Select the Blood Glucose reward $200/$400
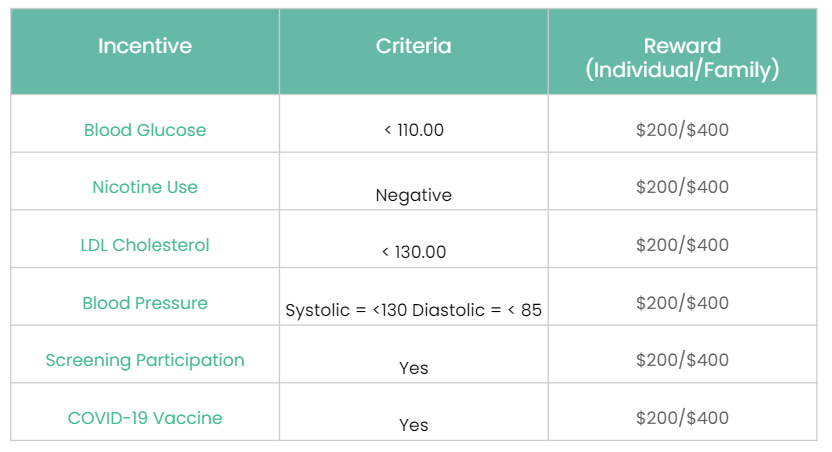The width and height of the screenshot is (832, 452). point(682,130)
